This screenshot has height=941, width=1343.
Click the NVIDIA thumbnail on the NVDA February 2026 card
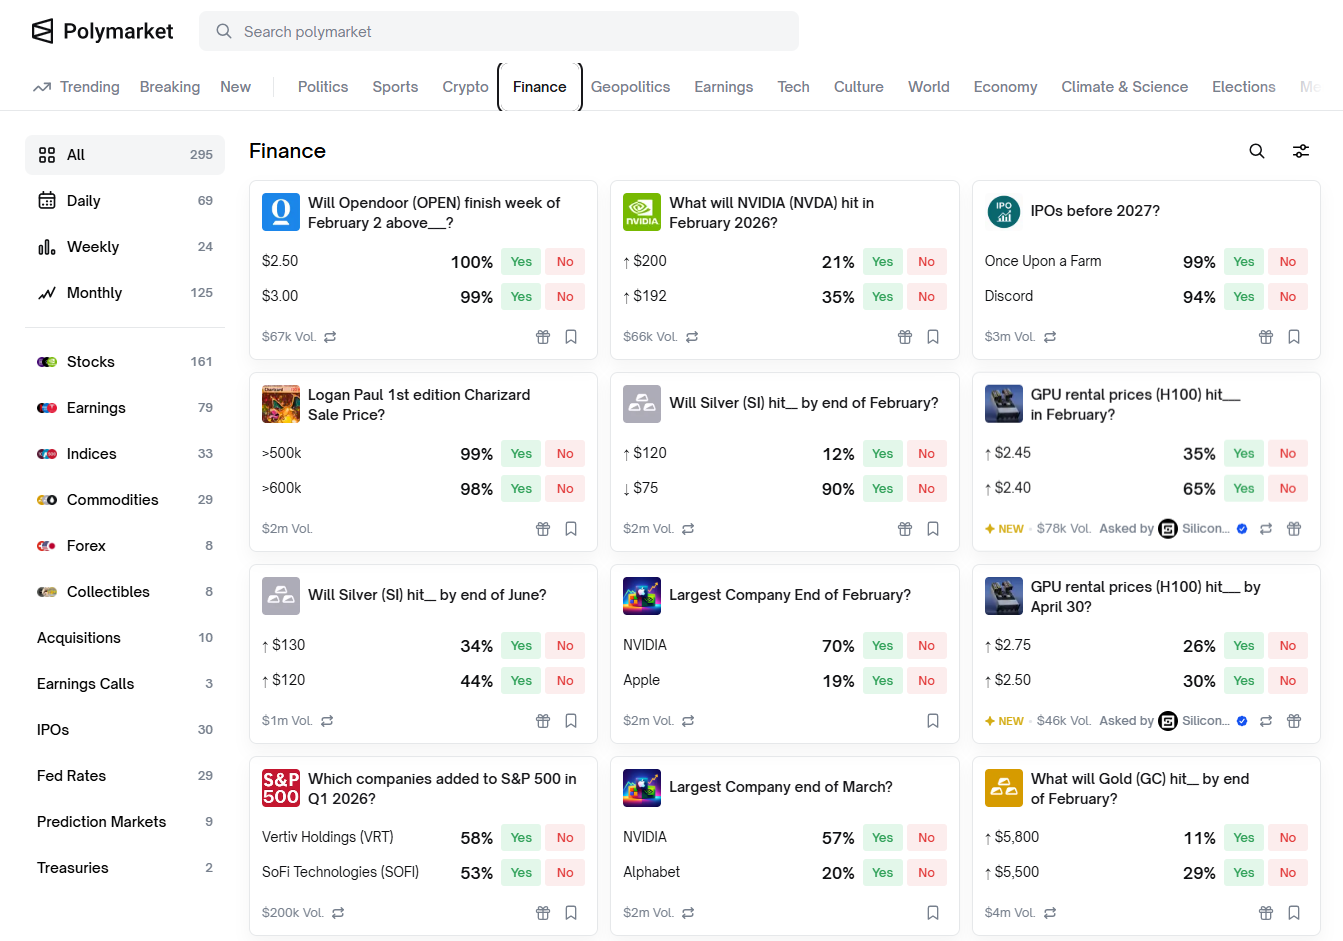pos(641,212)
